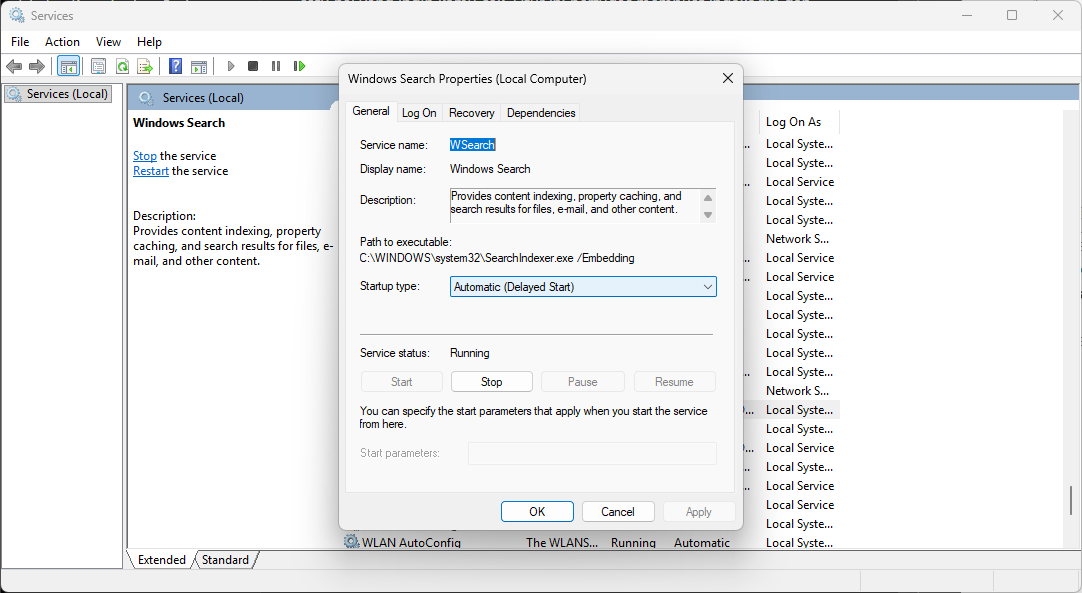The image size is (1082, 593).
Task: Open the Help menu
Action: 149,41
